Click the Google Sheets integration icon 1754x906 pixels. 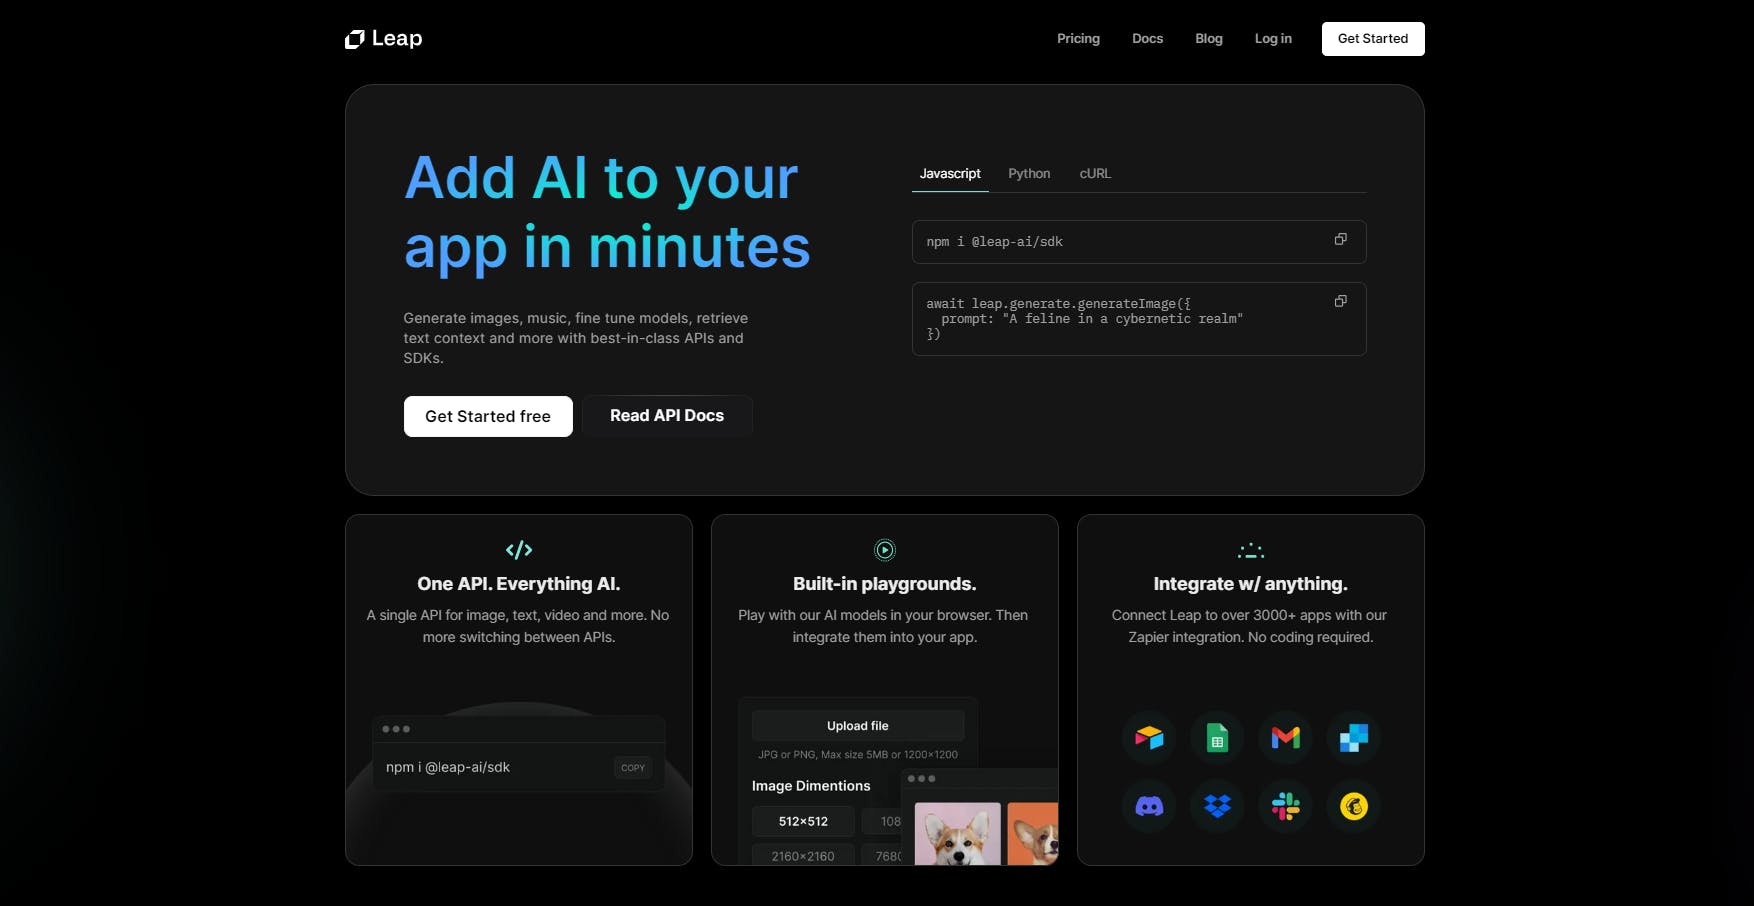1217,738
